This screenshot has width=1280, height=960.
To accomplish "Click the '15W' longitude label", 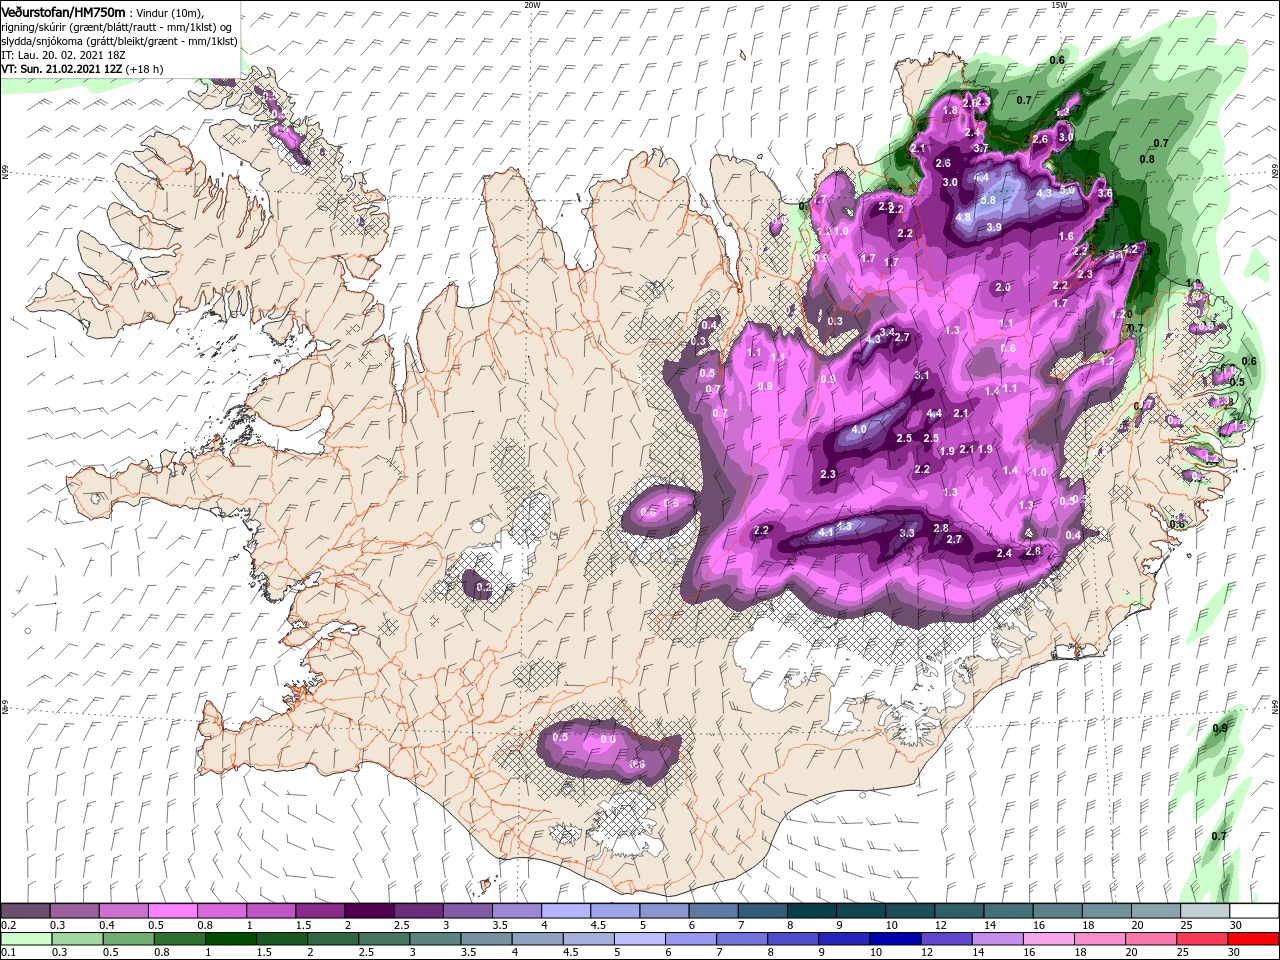I will click(x=1059, y=5).
